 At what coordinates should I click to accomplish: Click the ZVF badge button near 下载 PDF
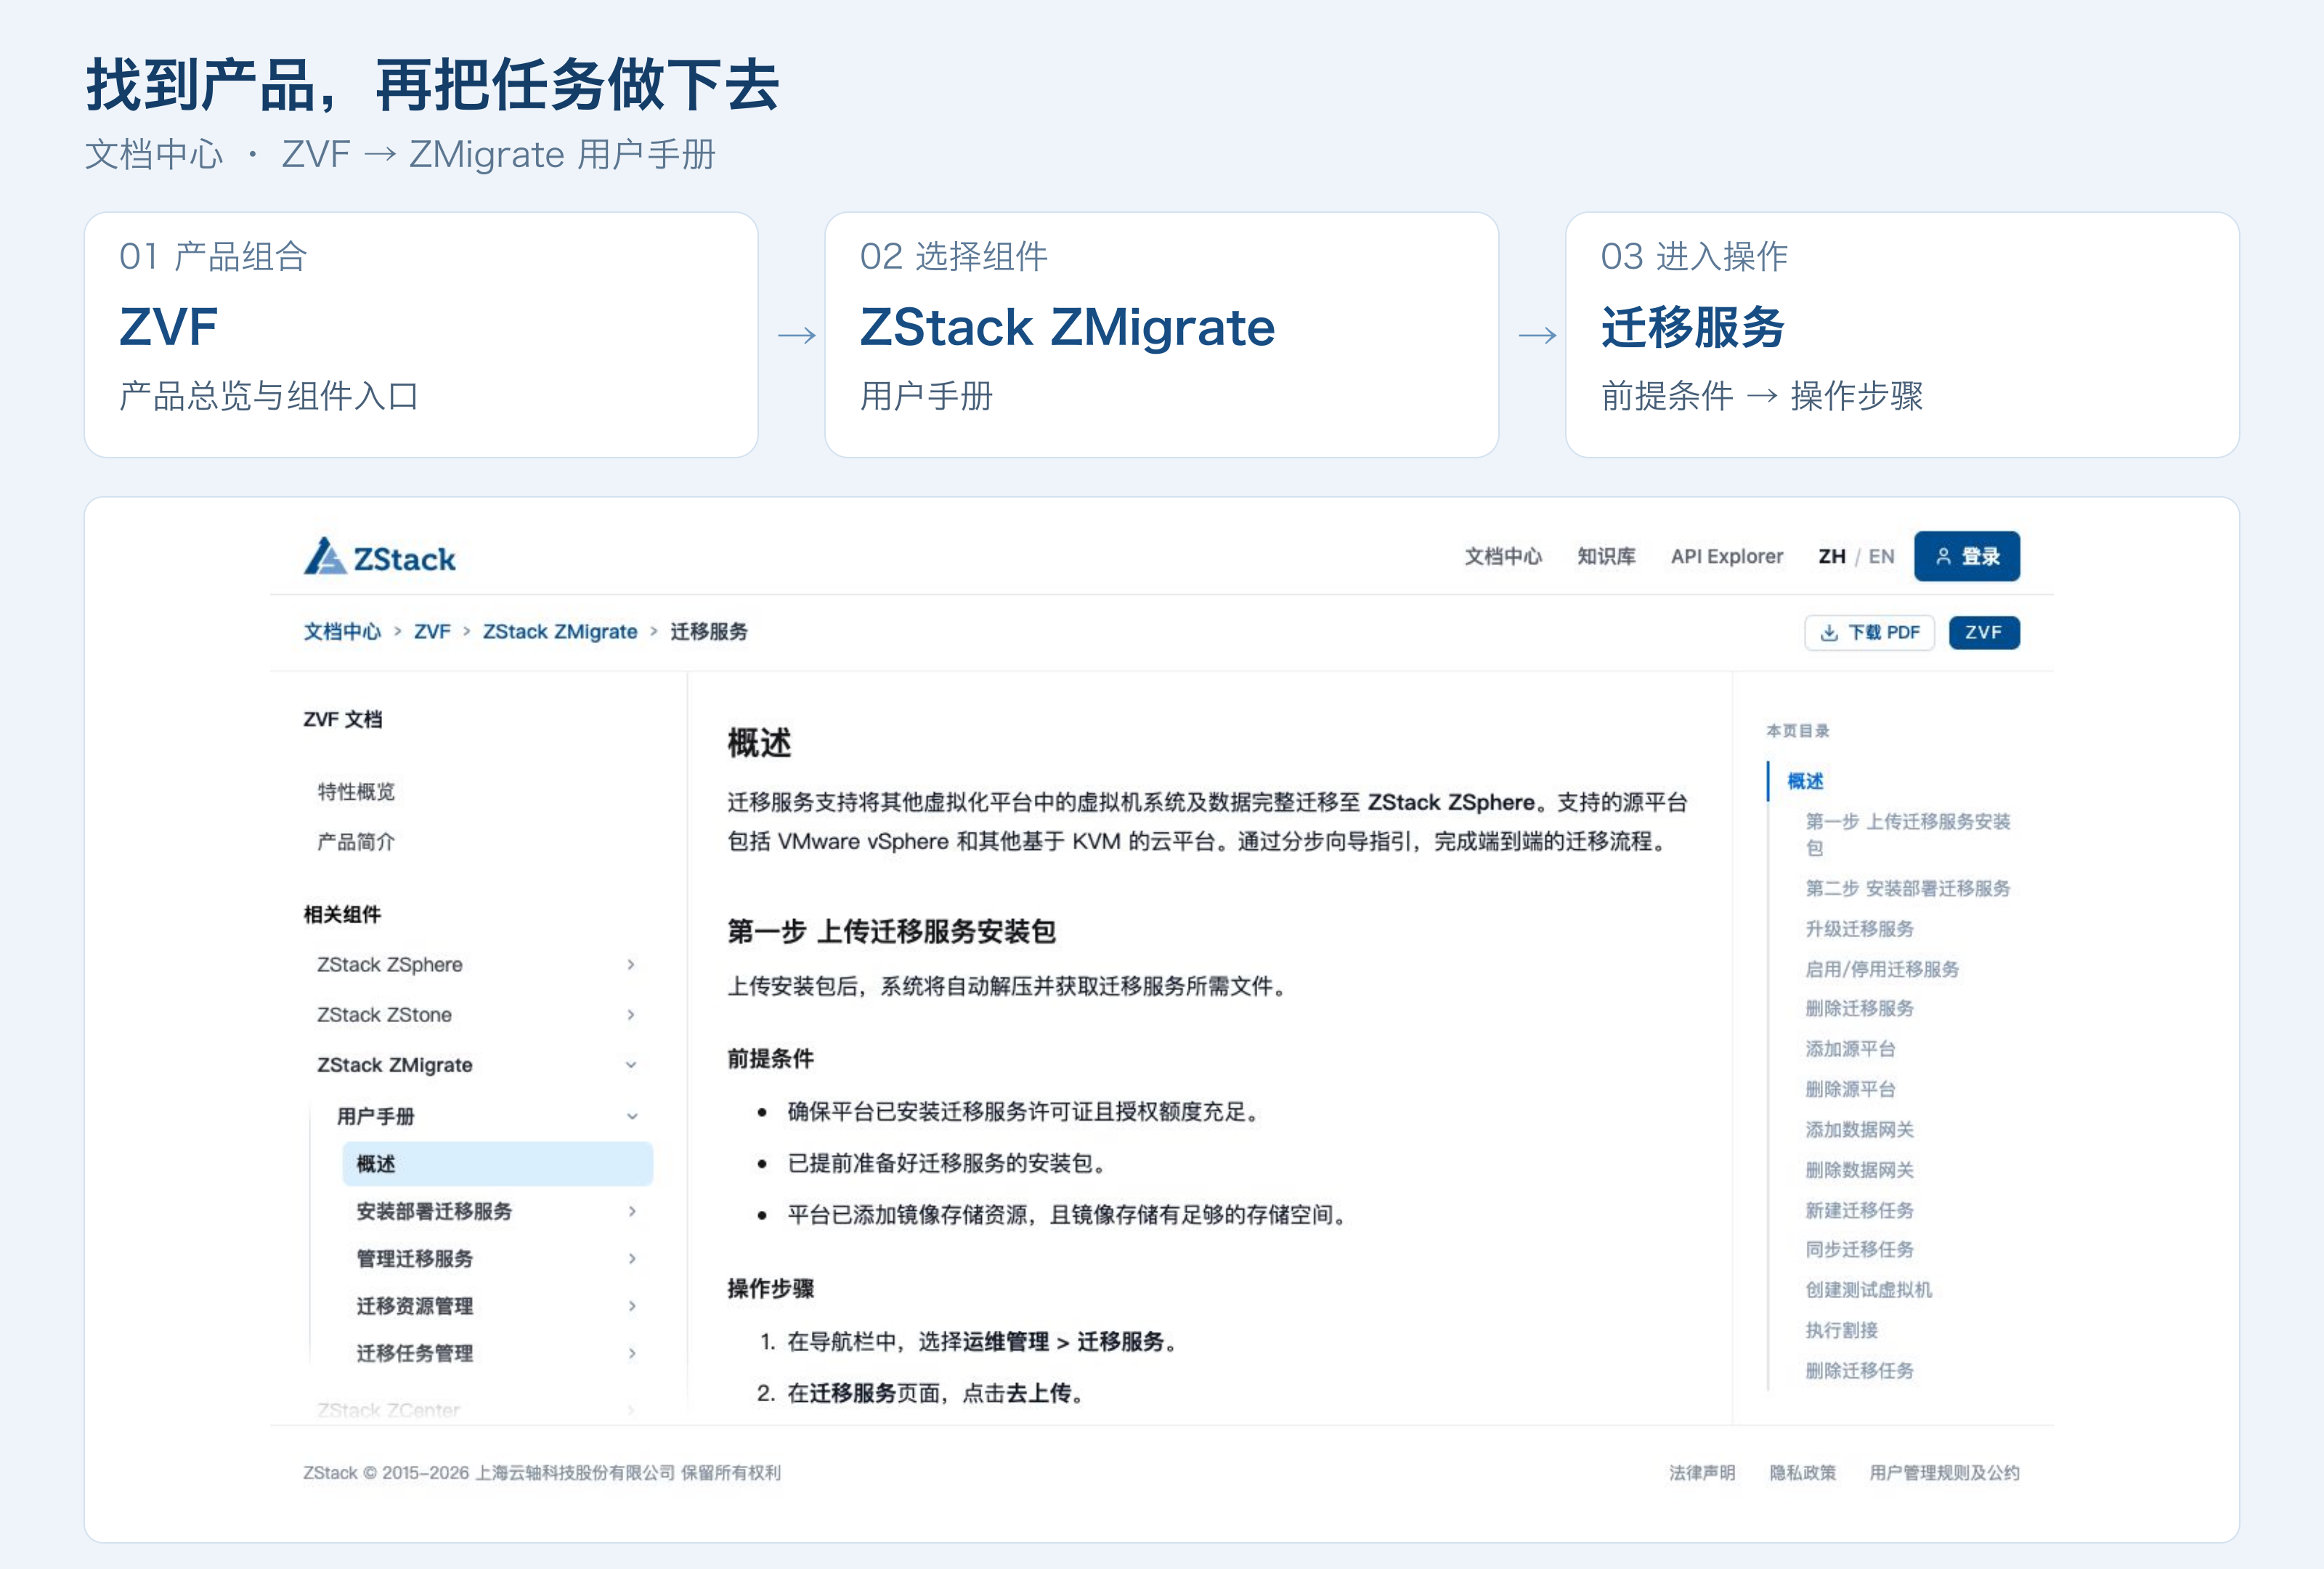pyautogui.click(x=1984, y=632)
